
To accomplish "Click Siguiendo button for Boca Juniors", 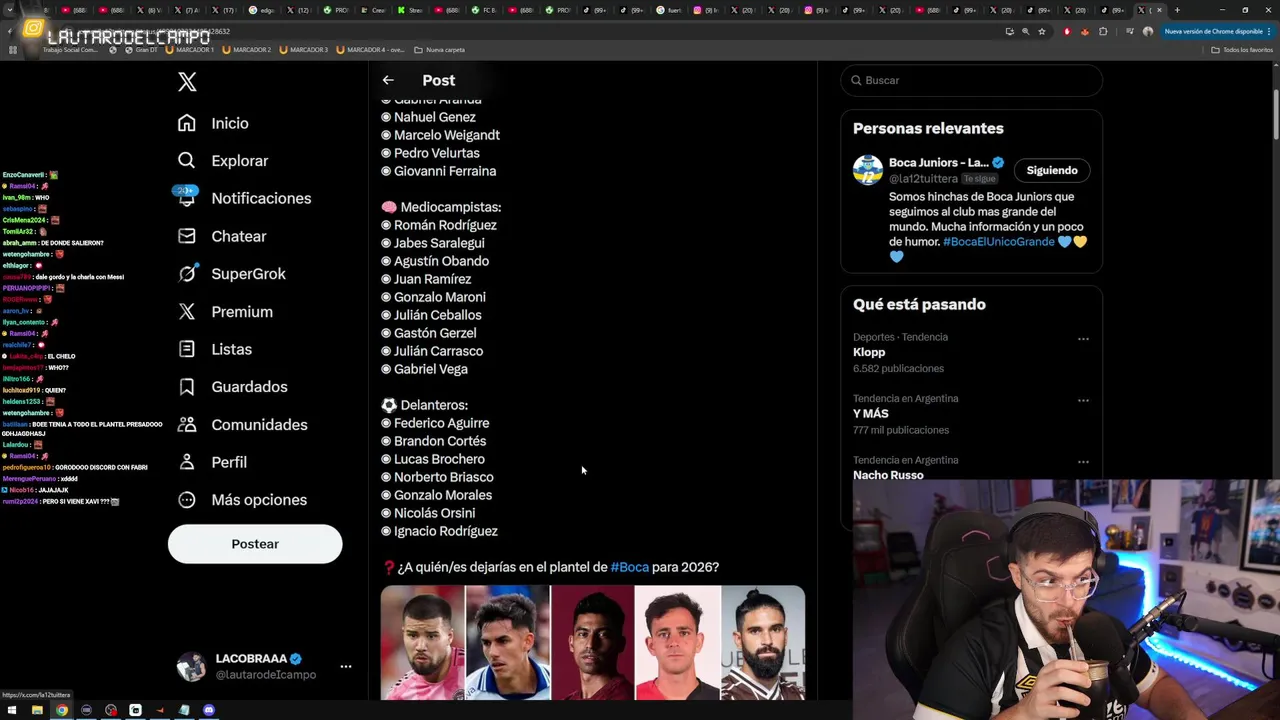I will [1052, 170].
